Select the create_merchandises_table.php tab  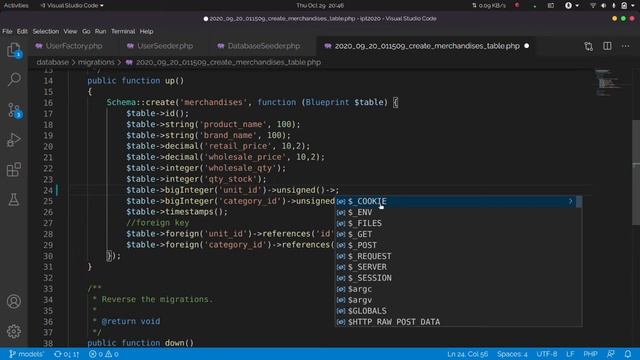tap(427, 46)
